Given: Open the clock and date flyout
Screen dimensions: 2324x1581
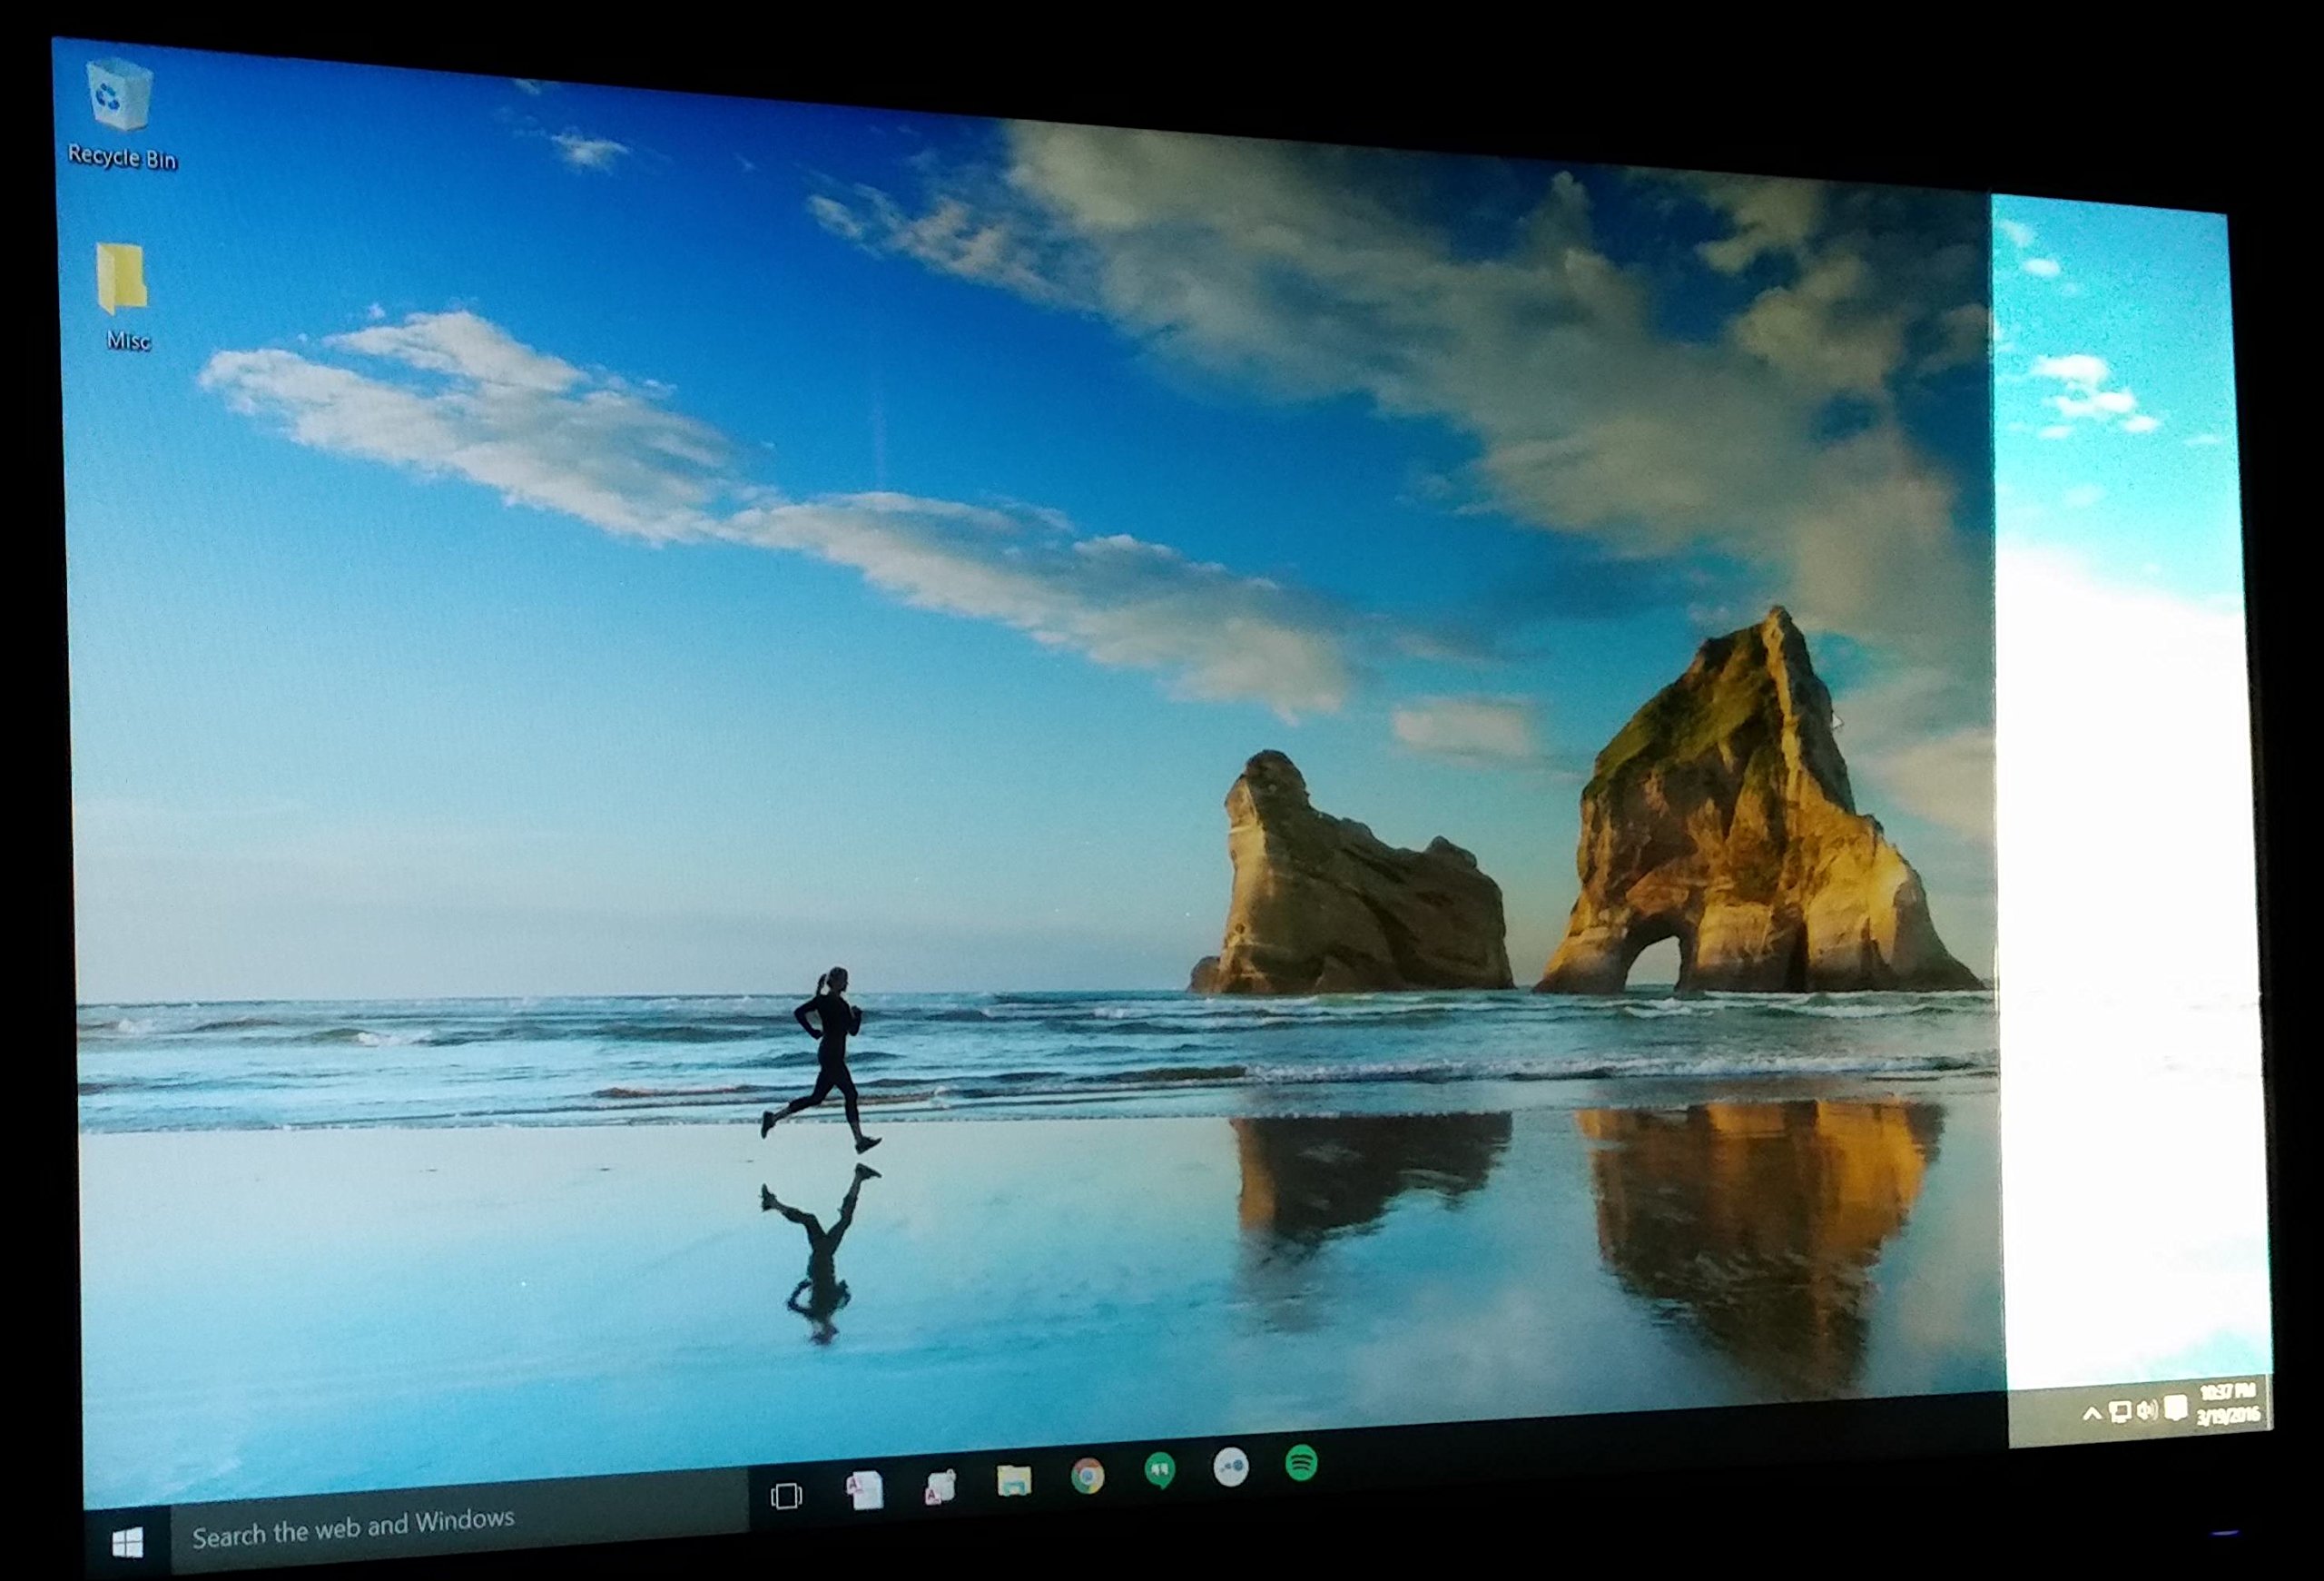Looking at the screenshot, I should (x=2228, y=1404).
